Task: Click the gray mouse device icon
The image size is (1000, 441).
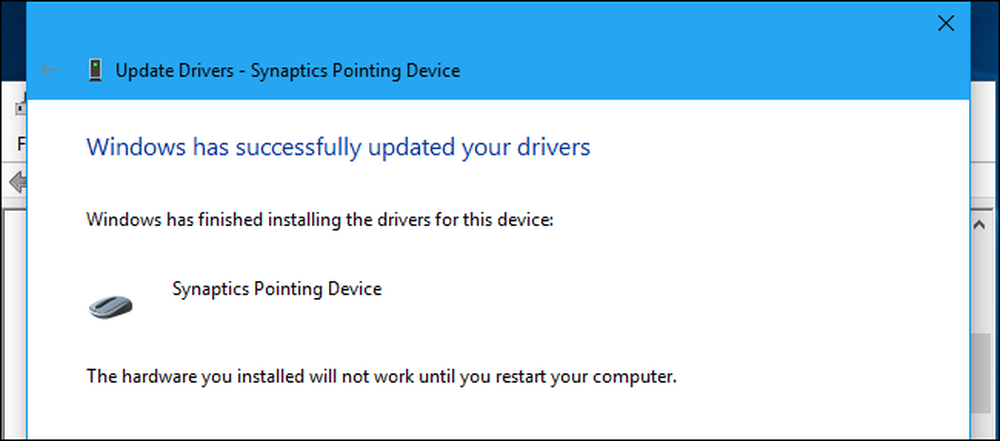Action: point(110,306)
